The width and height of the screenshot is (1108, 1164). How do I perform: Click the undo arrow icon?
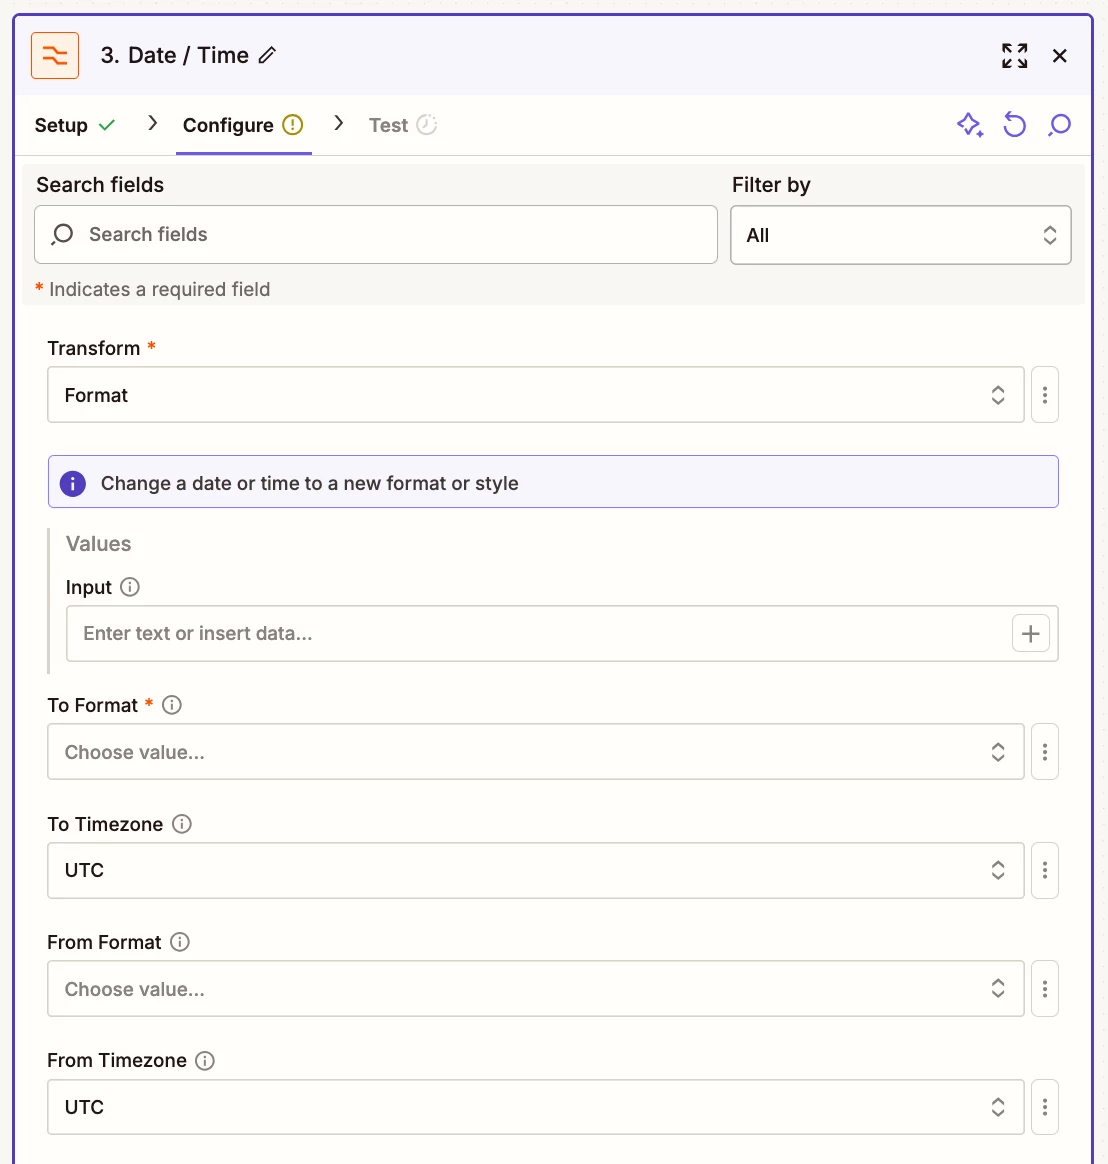(1015, 125)
